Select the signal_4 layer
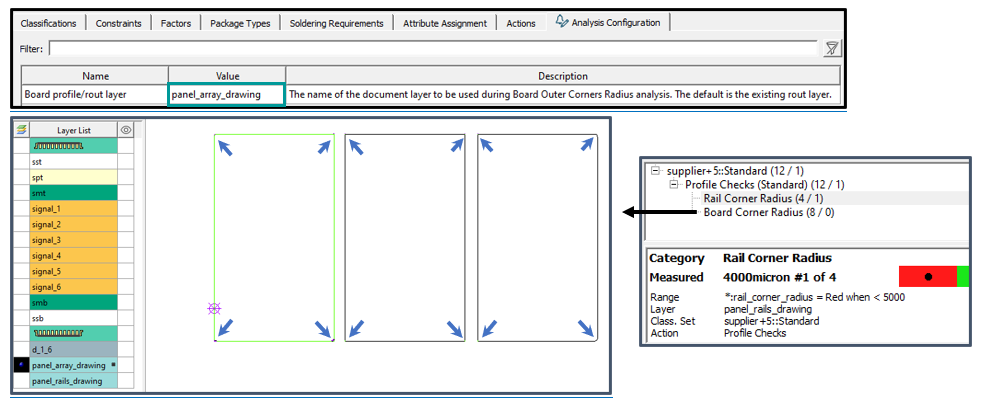Image resolution: width=981 pixels, height=403 pixels. [73, 255]
